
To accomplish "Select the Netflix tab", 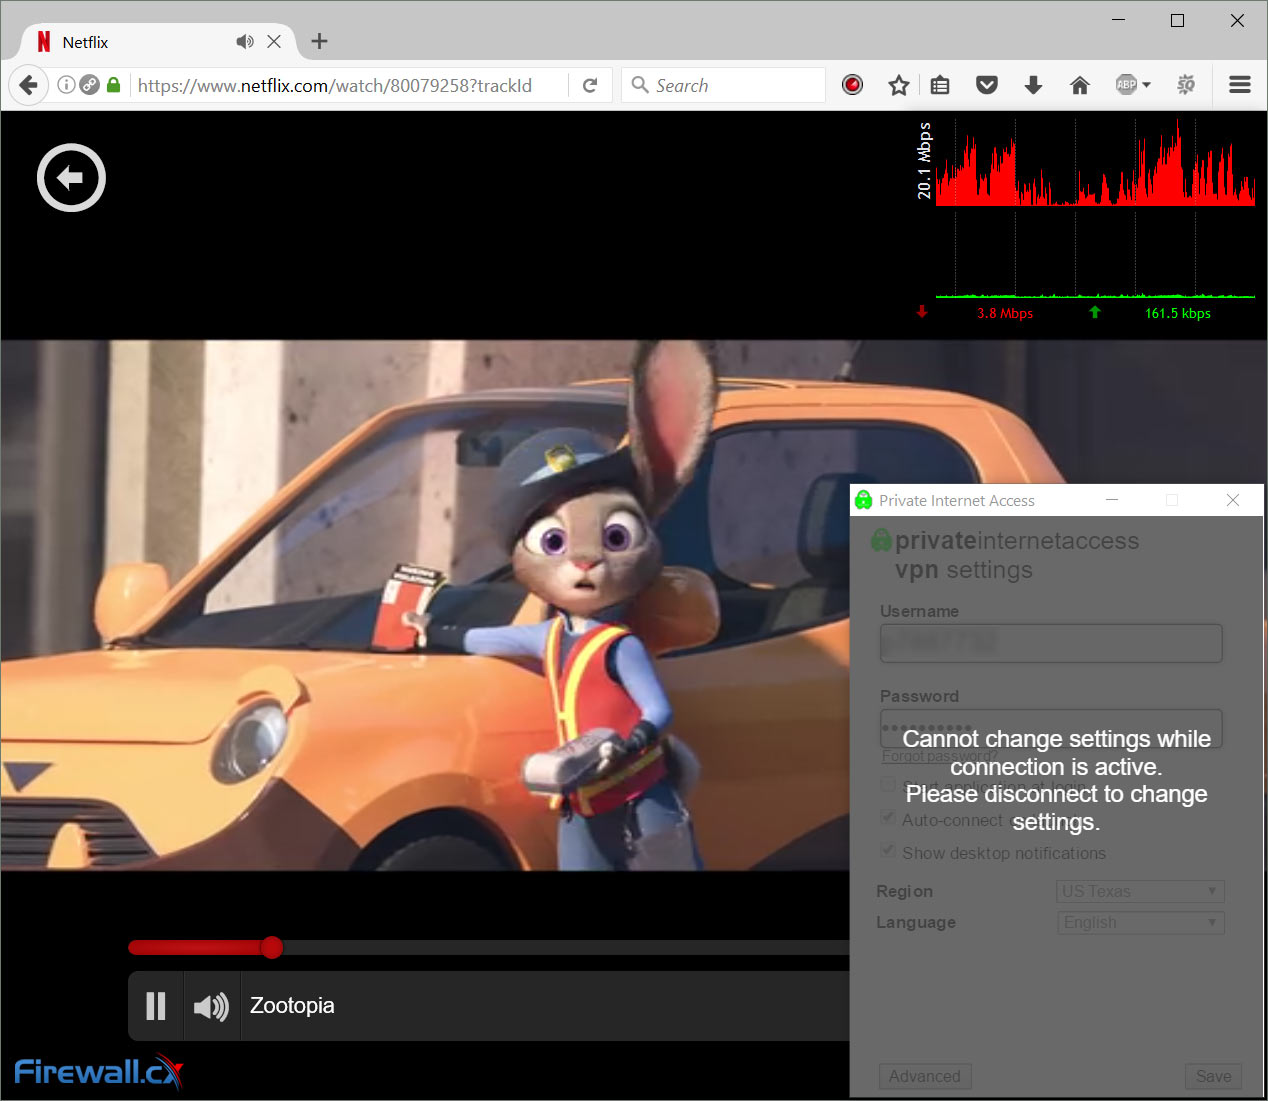I will tap(158, 42).
